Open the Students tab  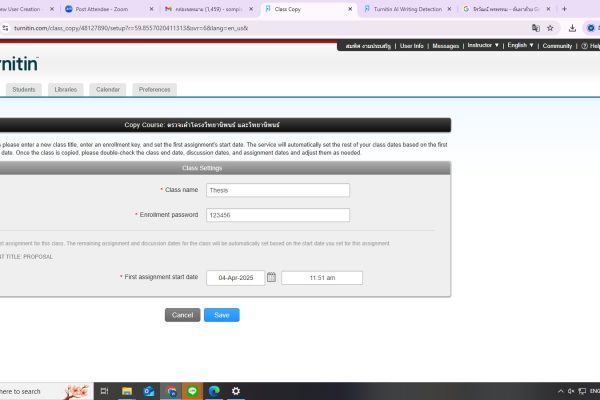(x=24, y=90)
